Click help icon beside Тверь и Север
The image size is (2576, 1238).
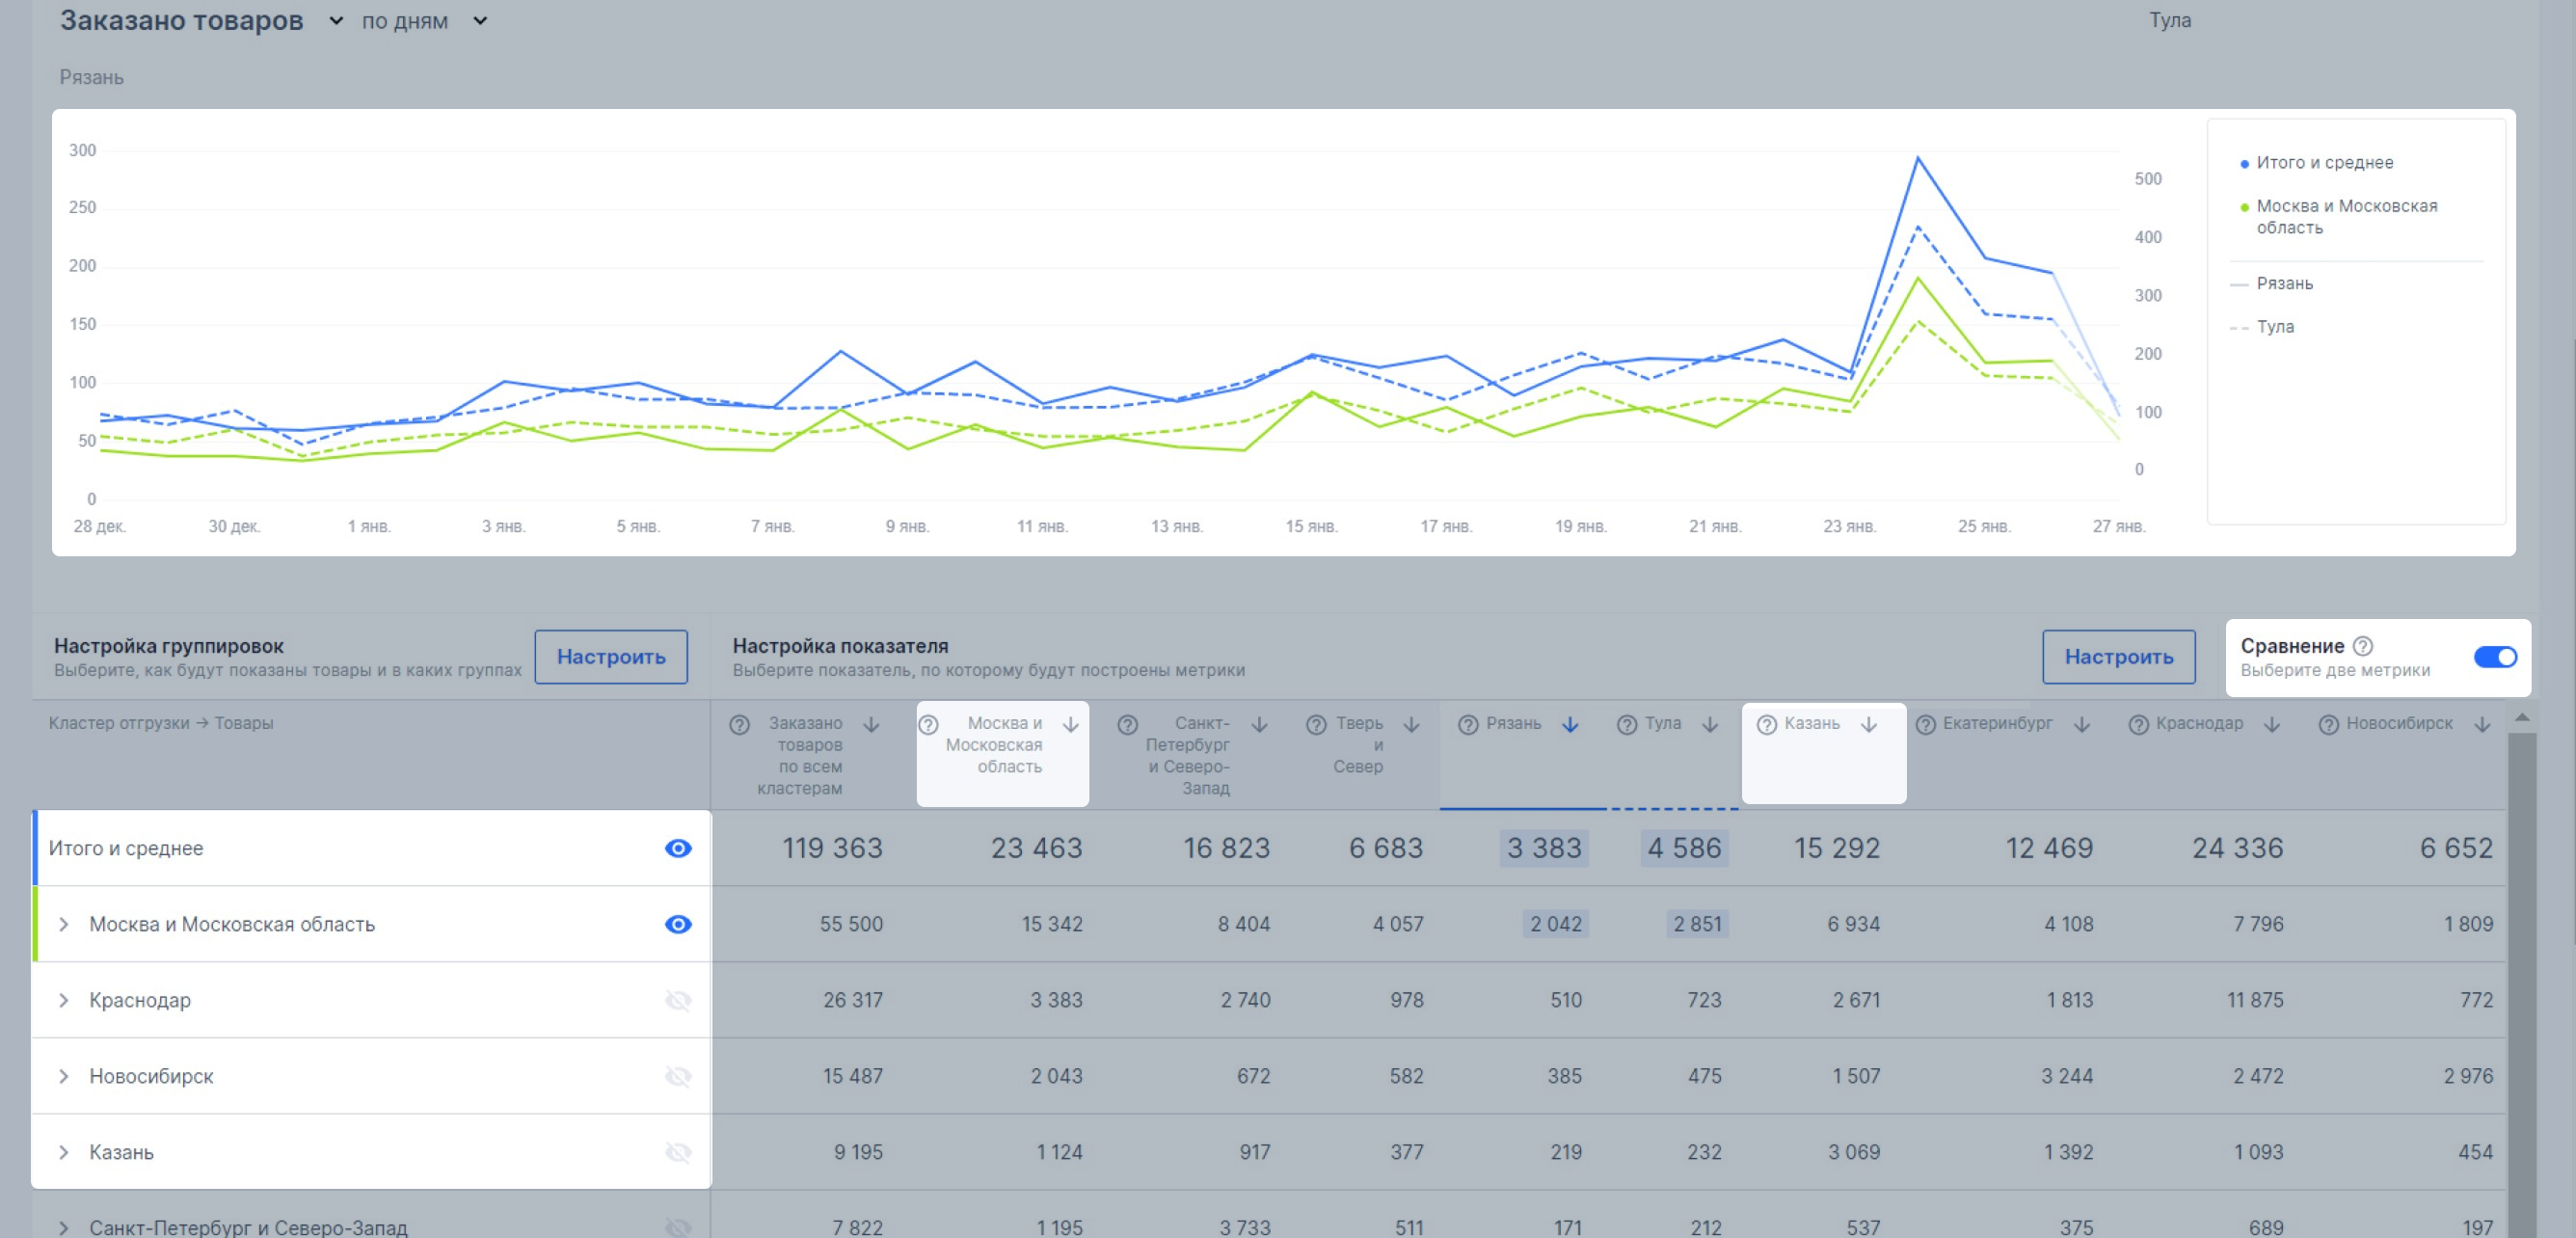[x=1316, y=724]
